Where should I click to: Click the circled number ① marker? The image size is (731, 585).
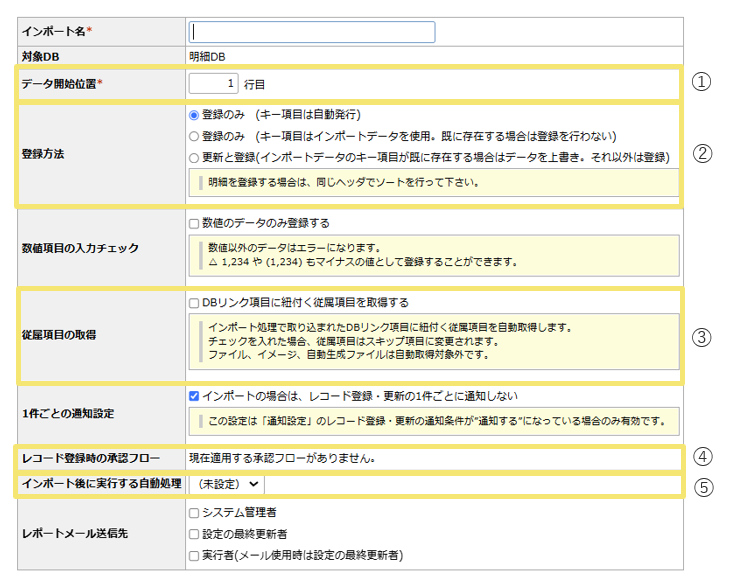(x=702, y=83)
